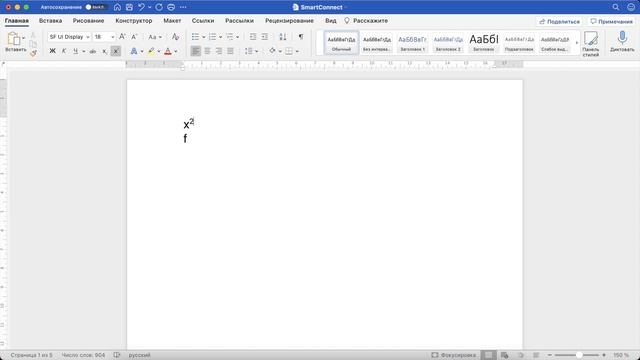Screen dimensions: 640x360
Task: Open Панель стилей pane
Action: pyautogui.click(x=591, y=44)
